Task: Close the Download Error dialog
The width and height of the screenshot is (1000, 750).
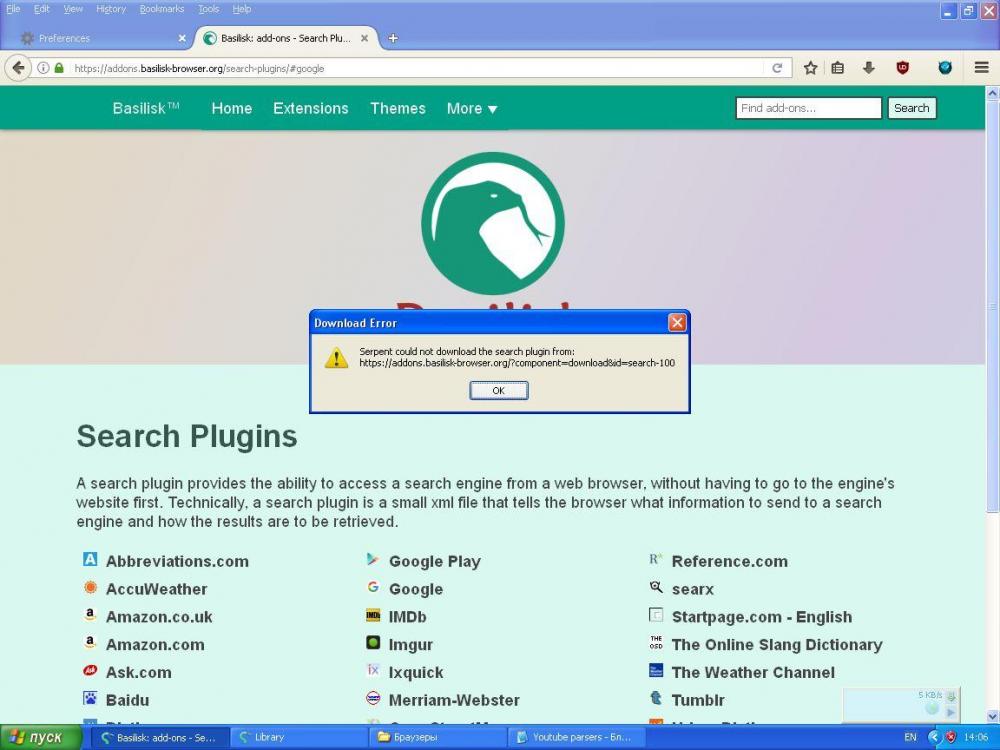Action: point(677,323)
